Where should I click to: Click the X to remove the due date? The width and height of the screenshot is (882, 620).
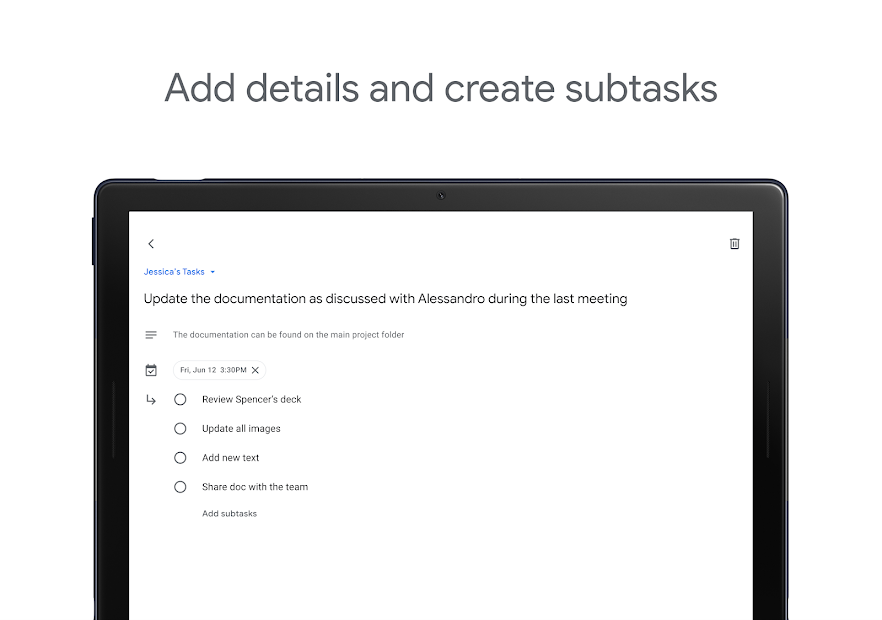click(x=255, y=370)
